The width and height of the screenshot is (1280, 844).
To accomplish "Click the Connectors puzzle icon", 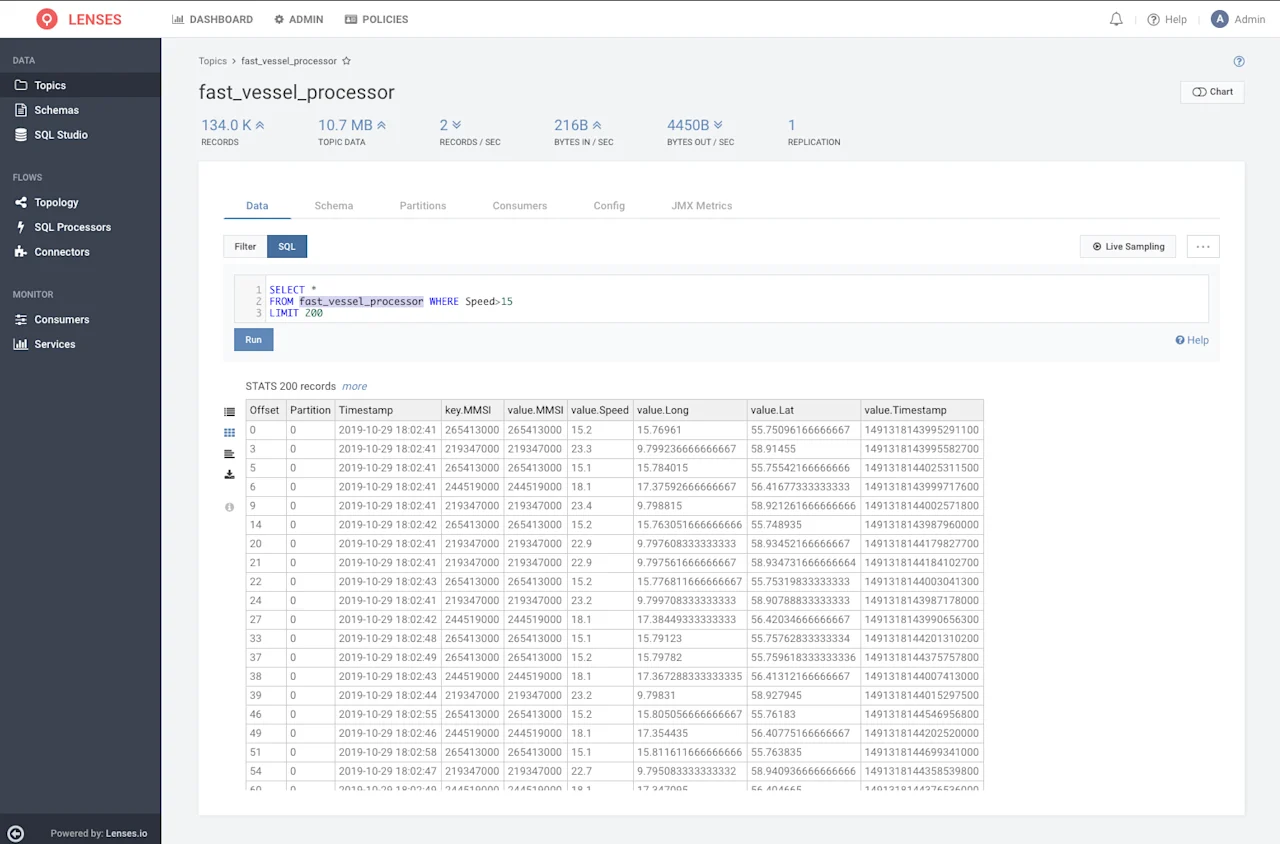I will coord(21,252).
